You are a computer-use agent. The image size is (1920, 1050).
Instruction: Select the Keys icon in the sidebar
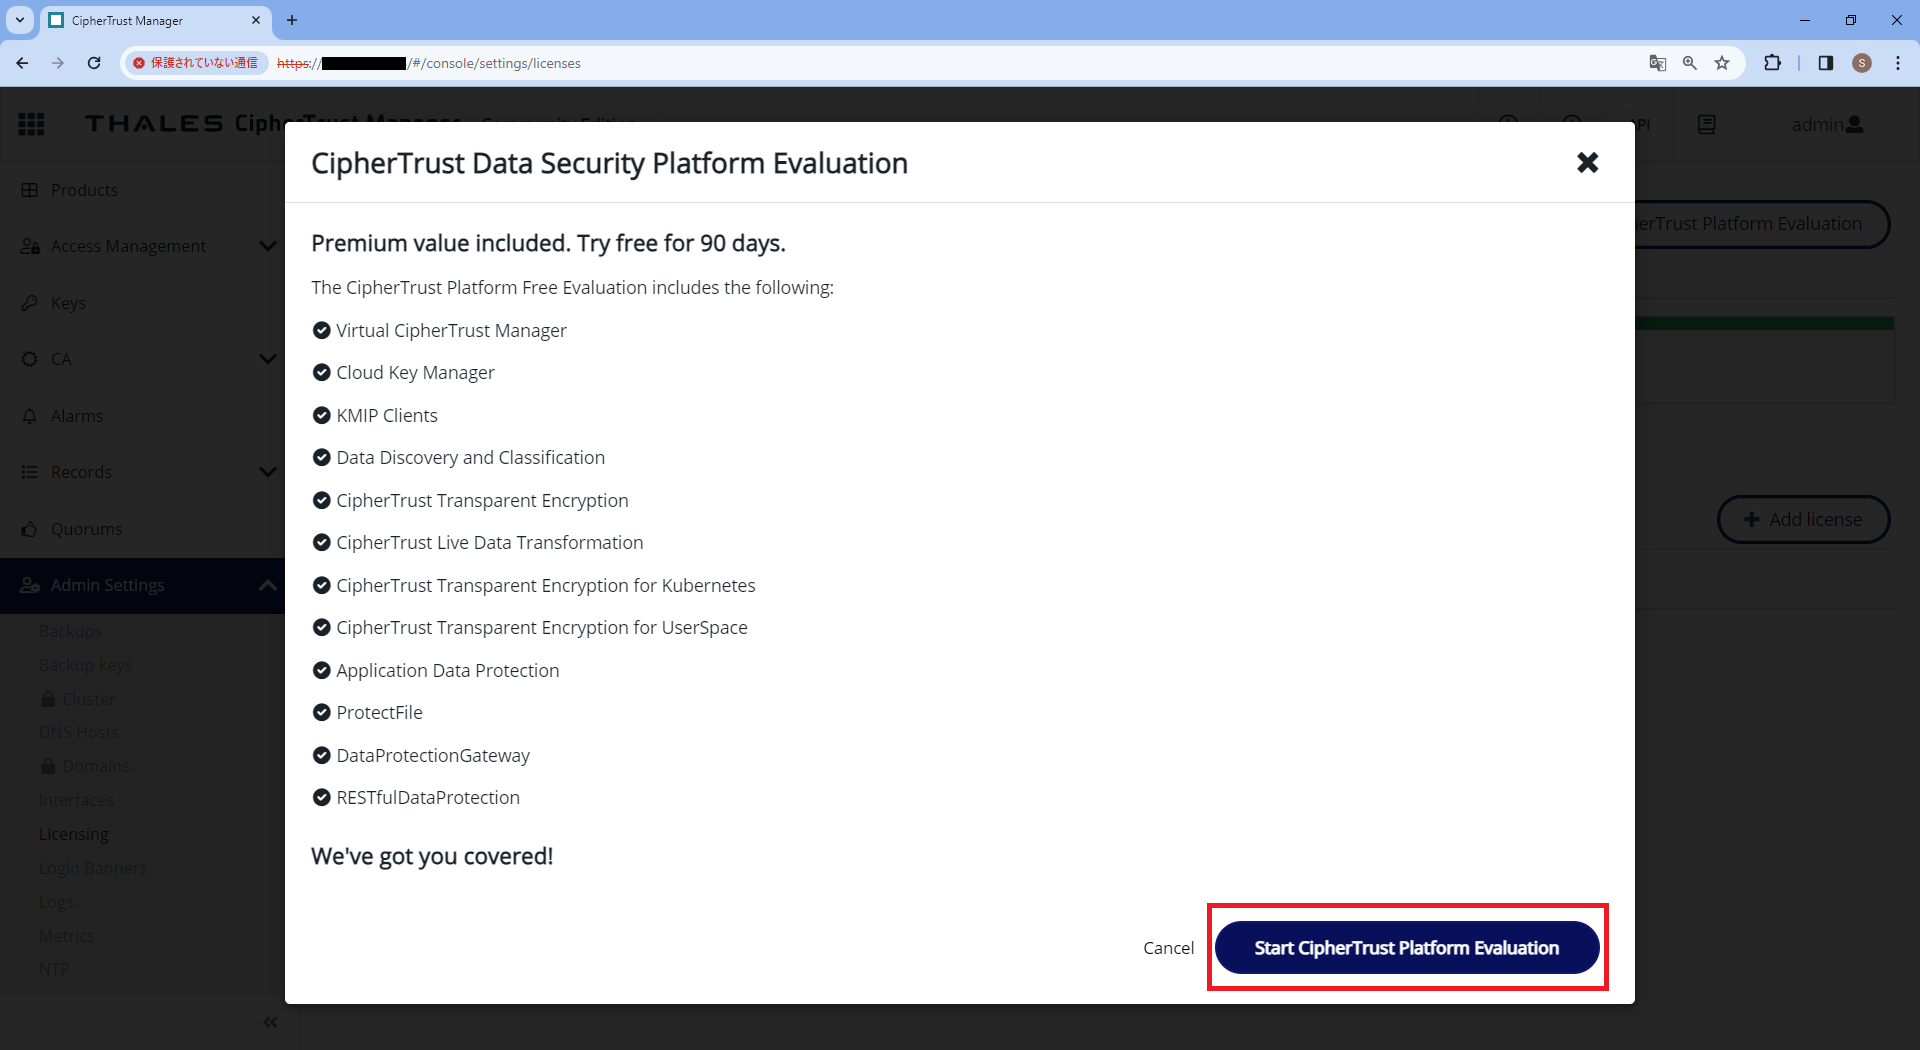click(30, 303)
